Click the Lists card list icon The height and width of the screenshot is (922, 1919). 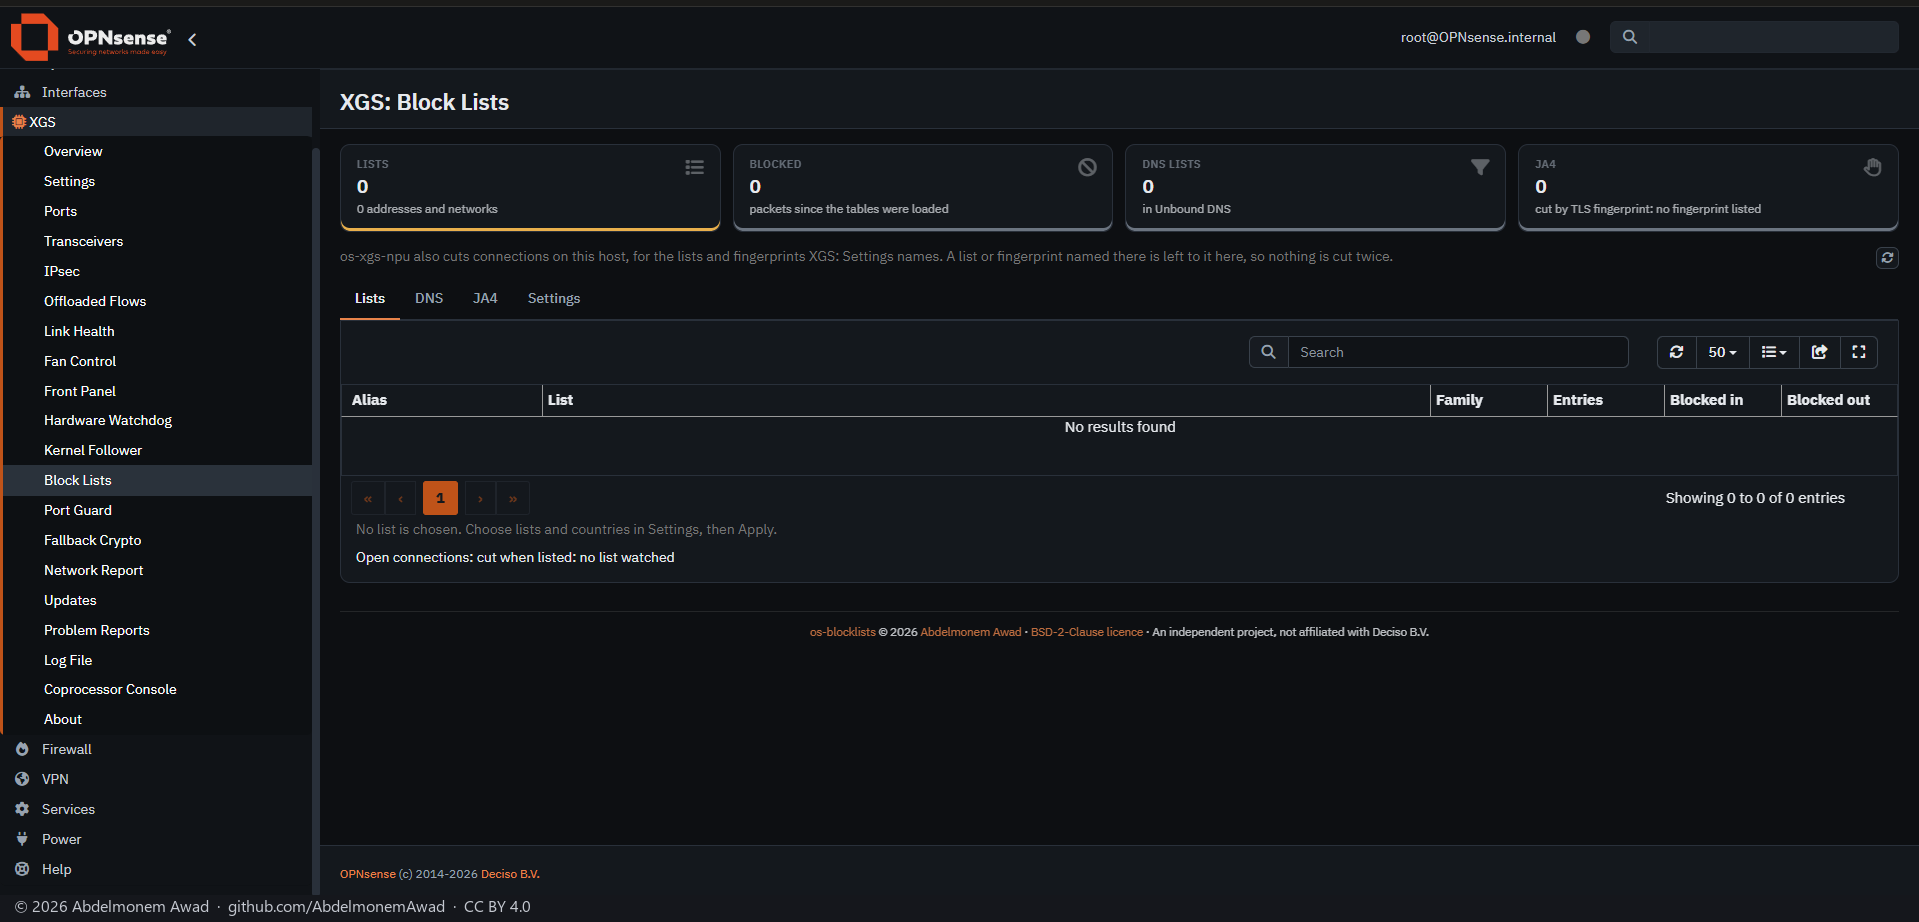694,167
